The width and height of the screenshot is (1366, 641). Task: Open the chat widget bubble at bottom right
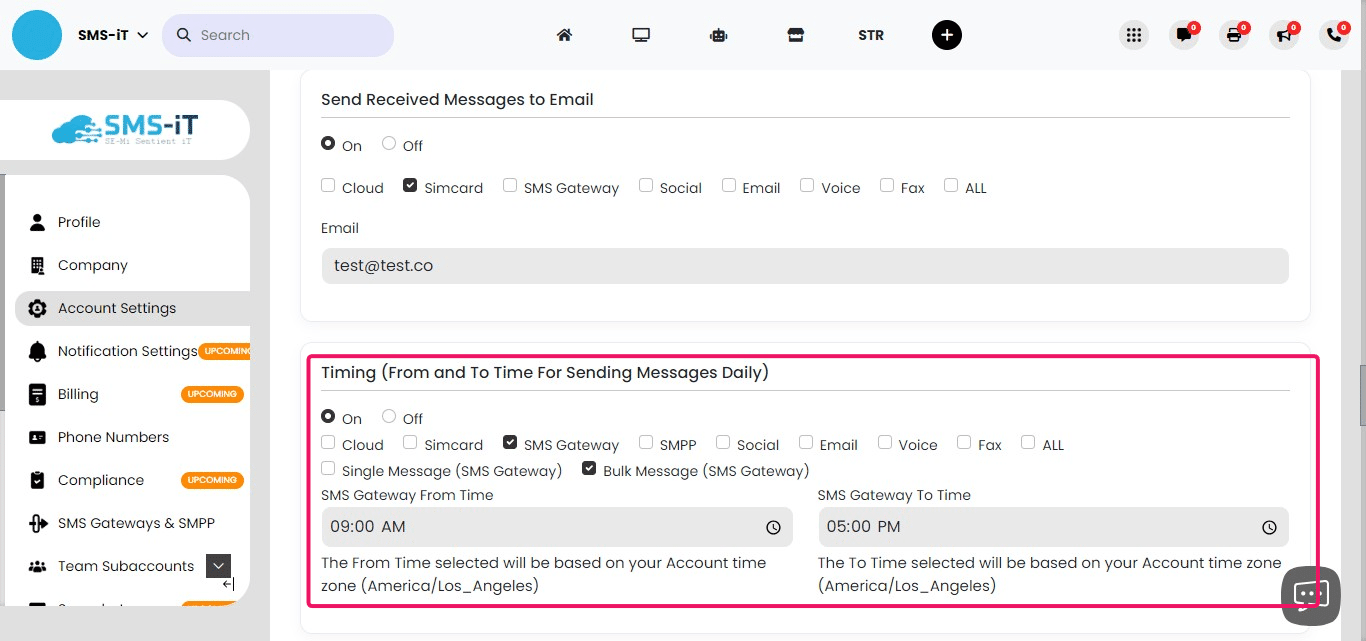1309,594
